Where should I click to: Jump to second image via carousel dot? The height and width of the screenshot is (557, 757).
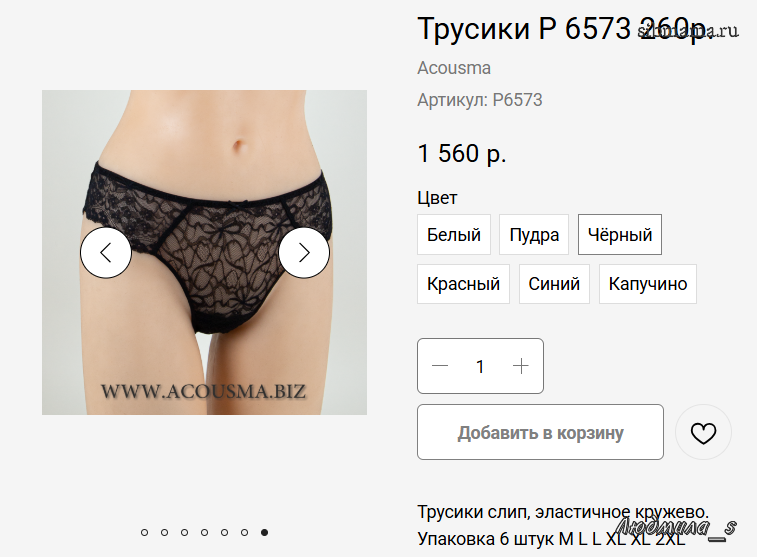165,532
